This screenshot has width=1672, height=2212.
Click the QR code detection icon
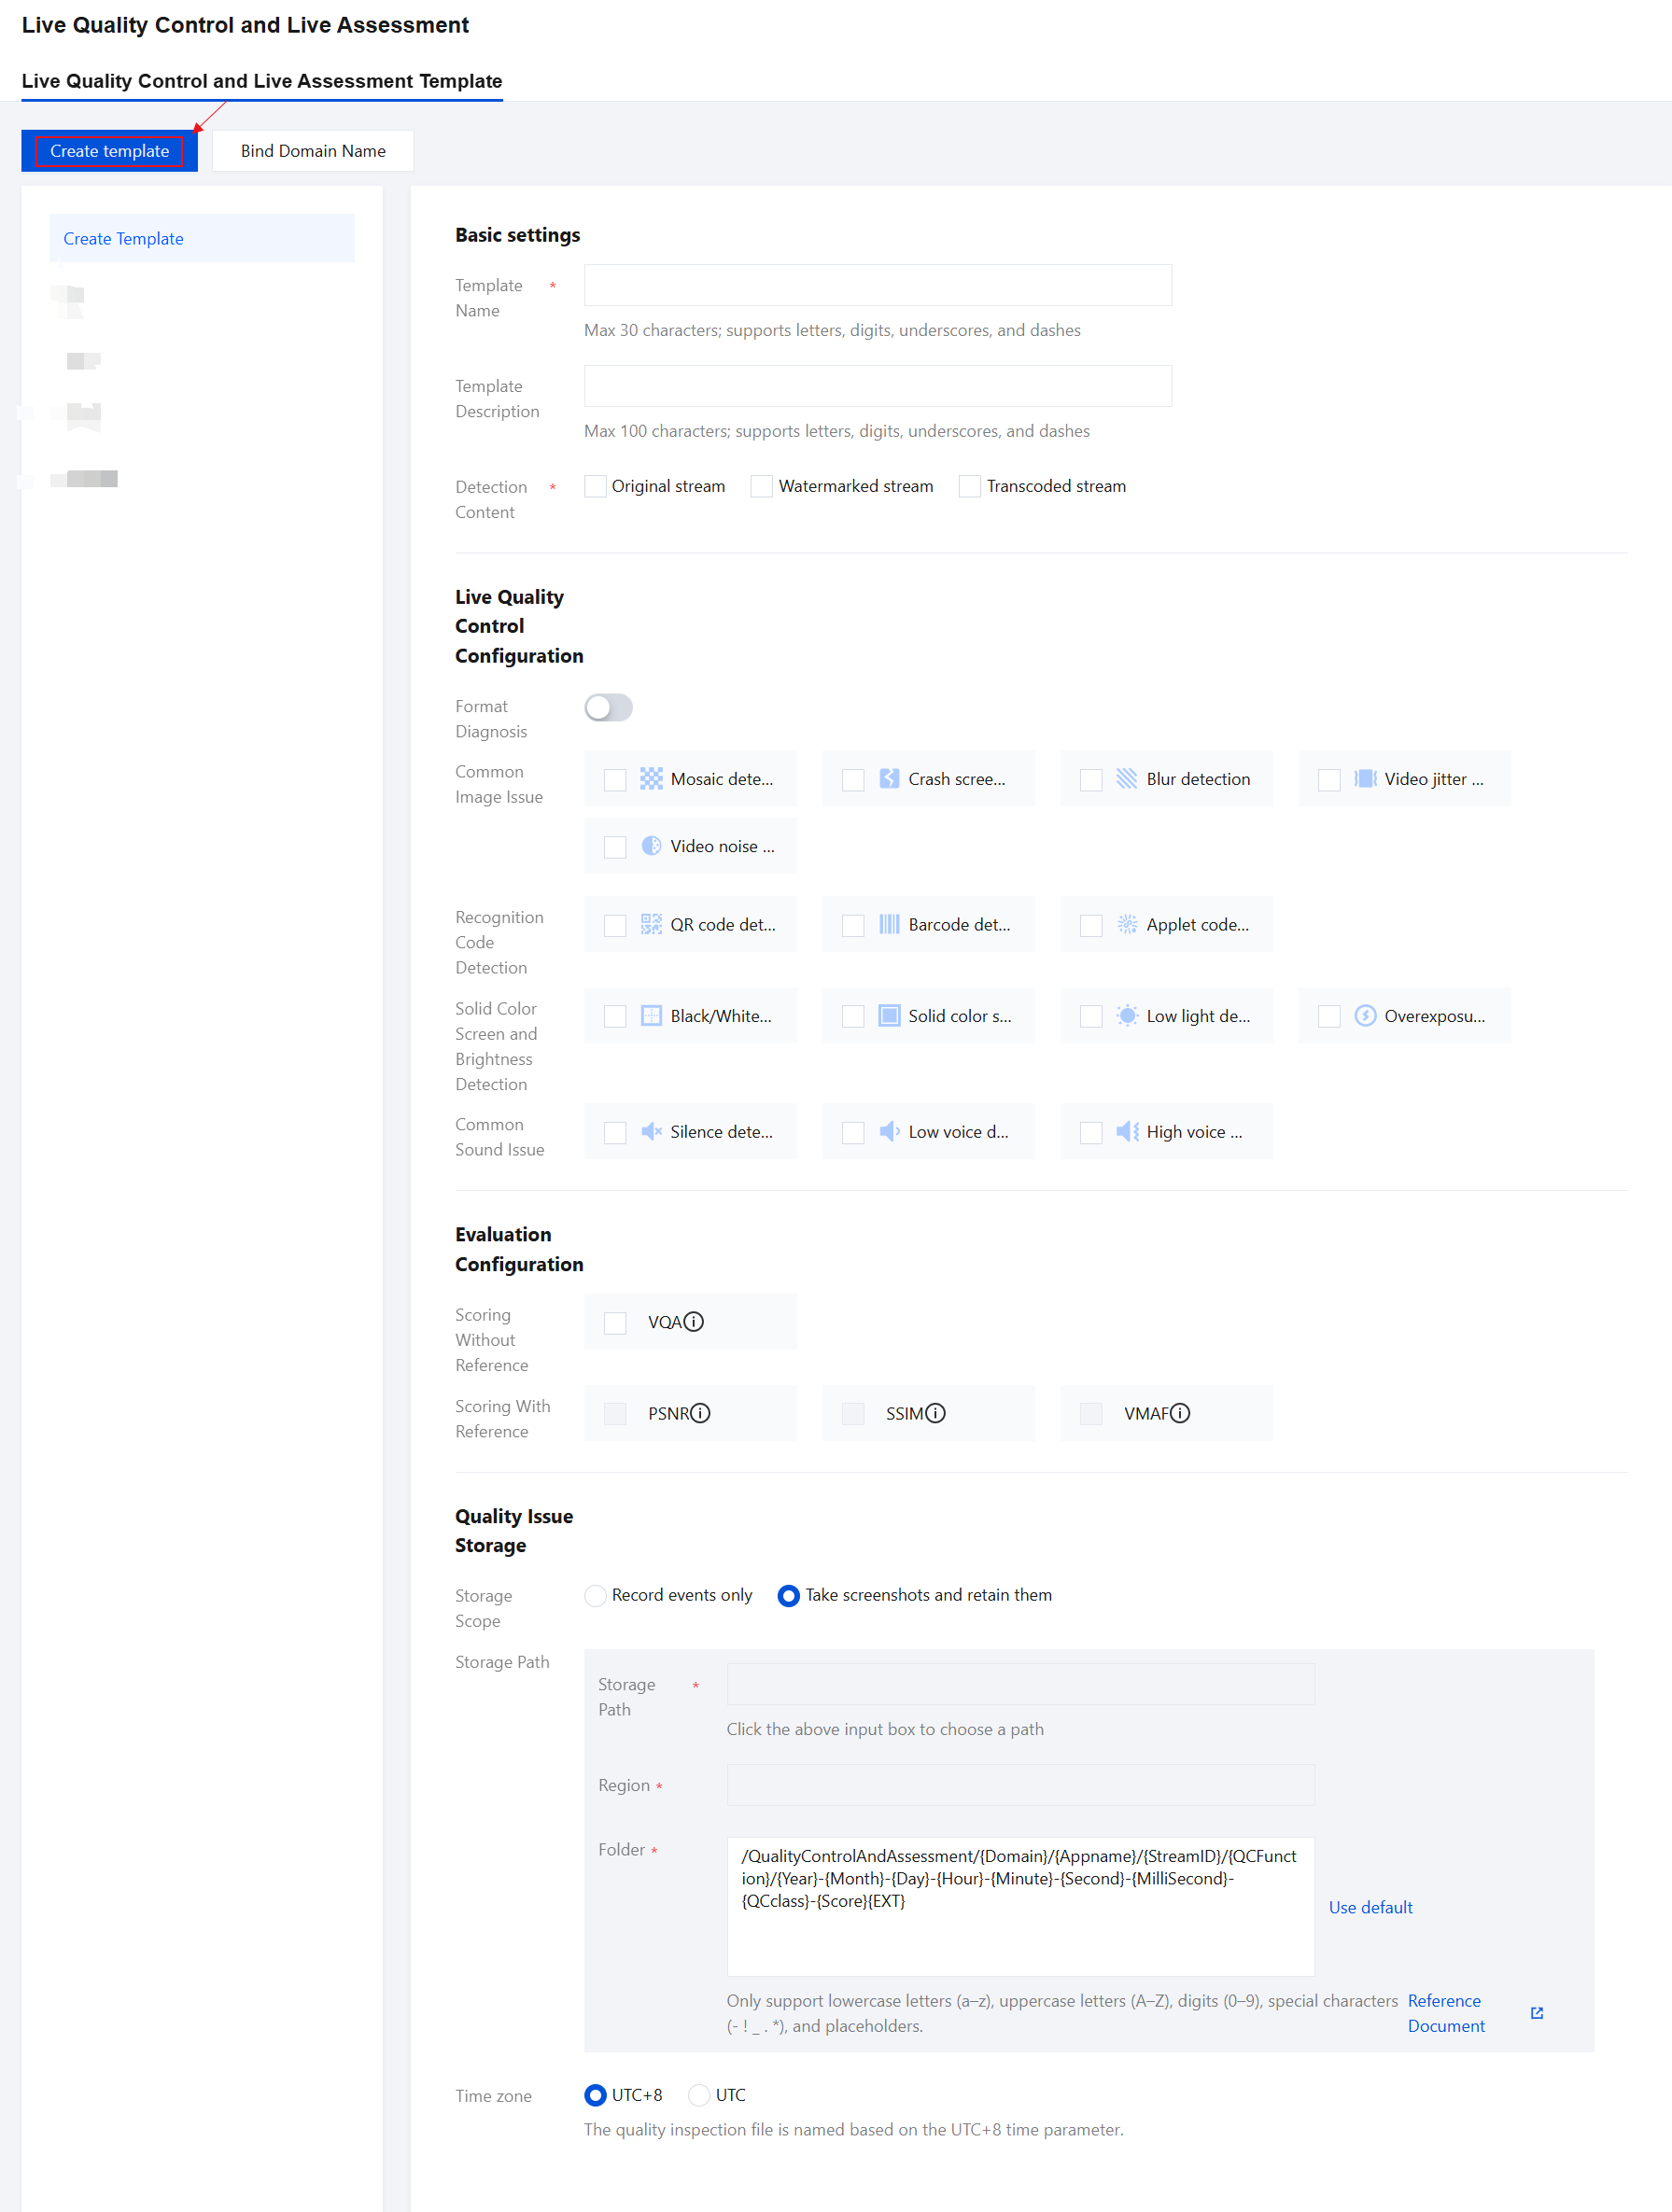(x=651, y=925)
